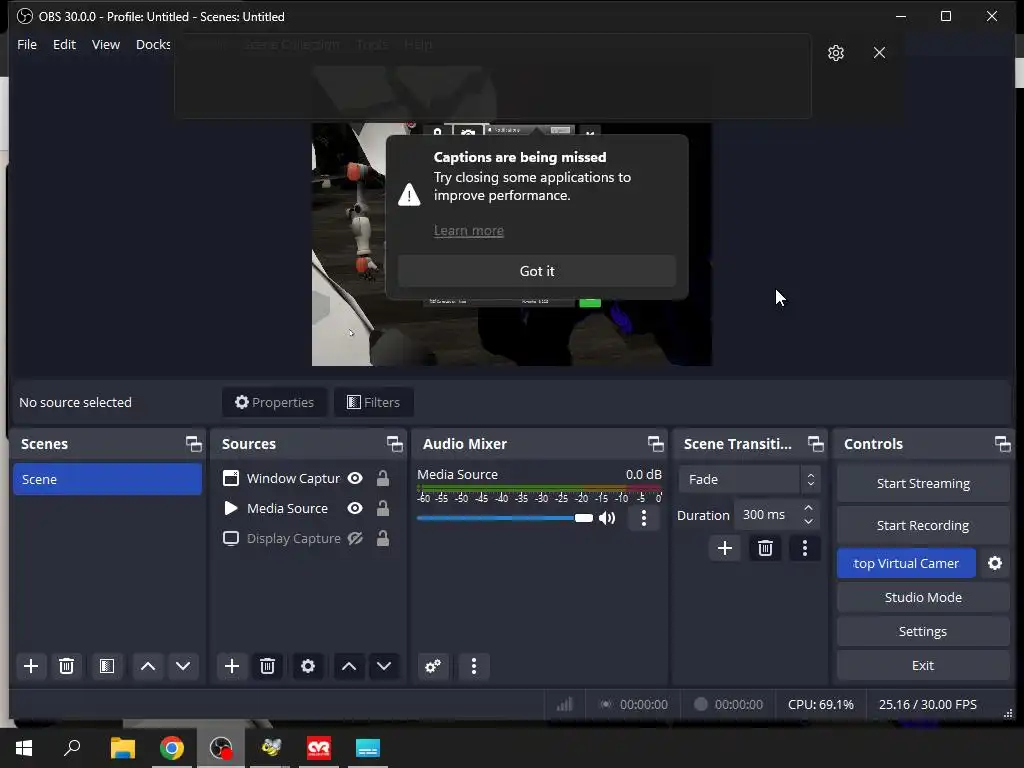The image size is (1024, 768).
Task: Click the preview canvas thumbnail
Action: [512, 244]
